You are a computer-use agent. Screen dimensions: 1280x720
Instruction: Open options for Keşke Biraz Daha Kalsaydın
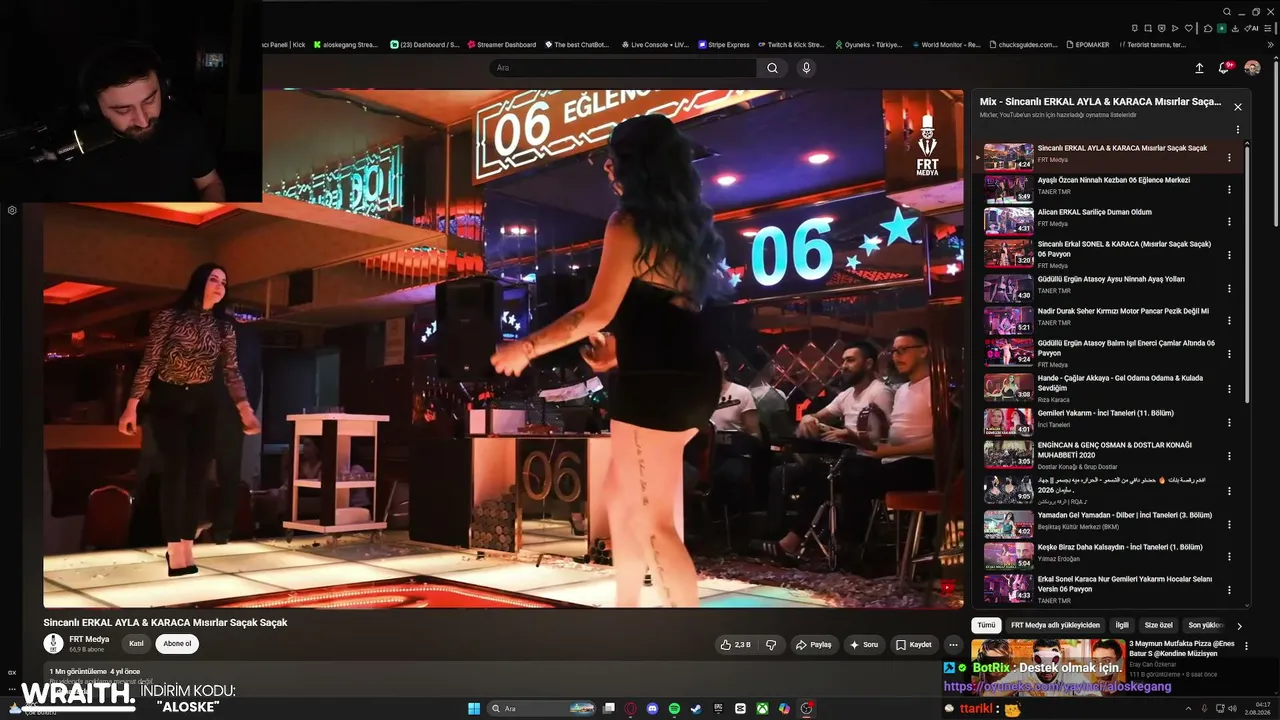1229,557
